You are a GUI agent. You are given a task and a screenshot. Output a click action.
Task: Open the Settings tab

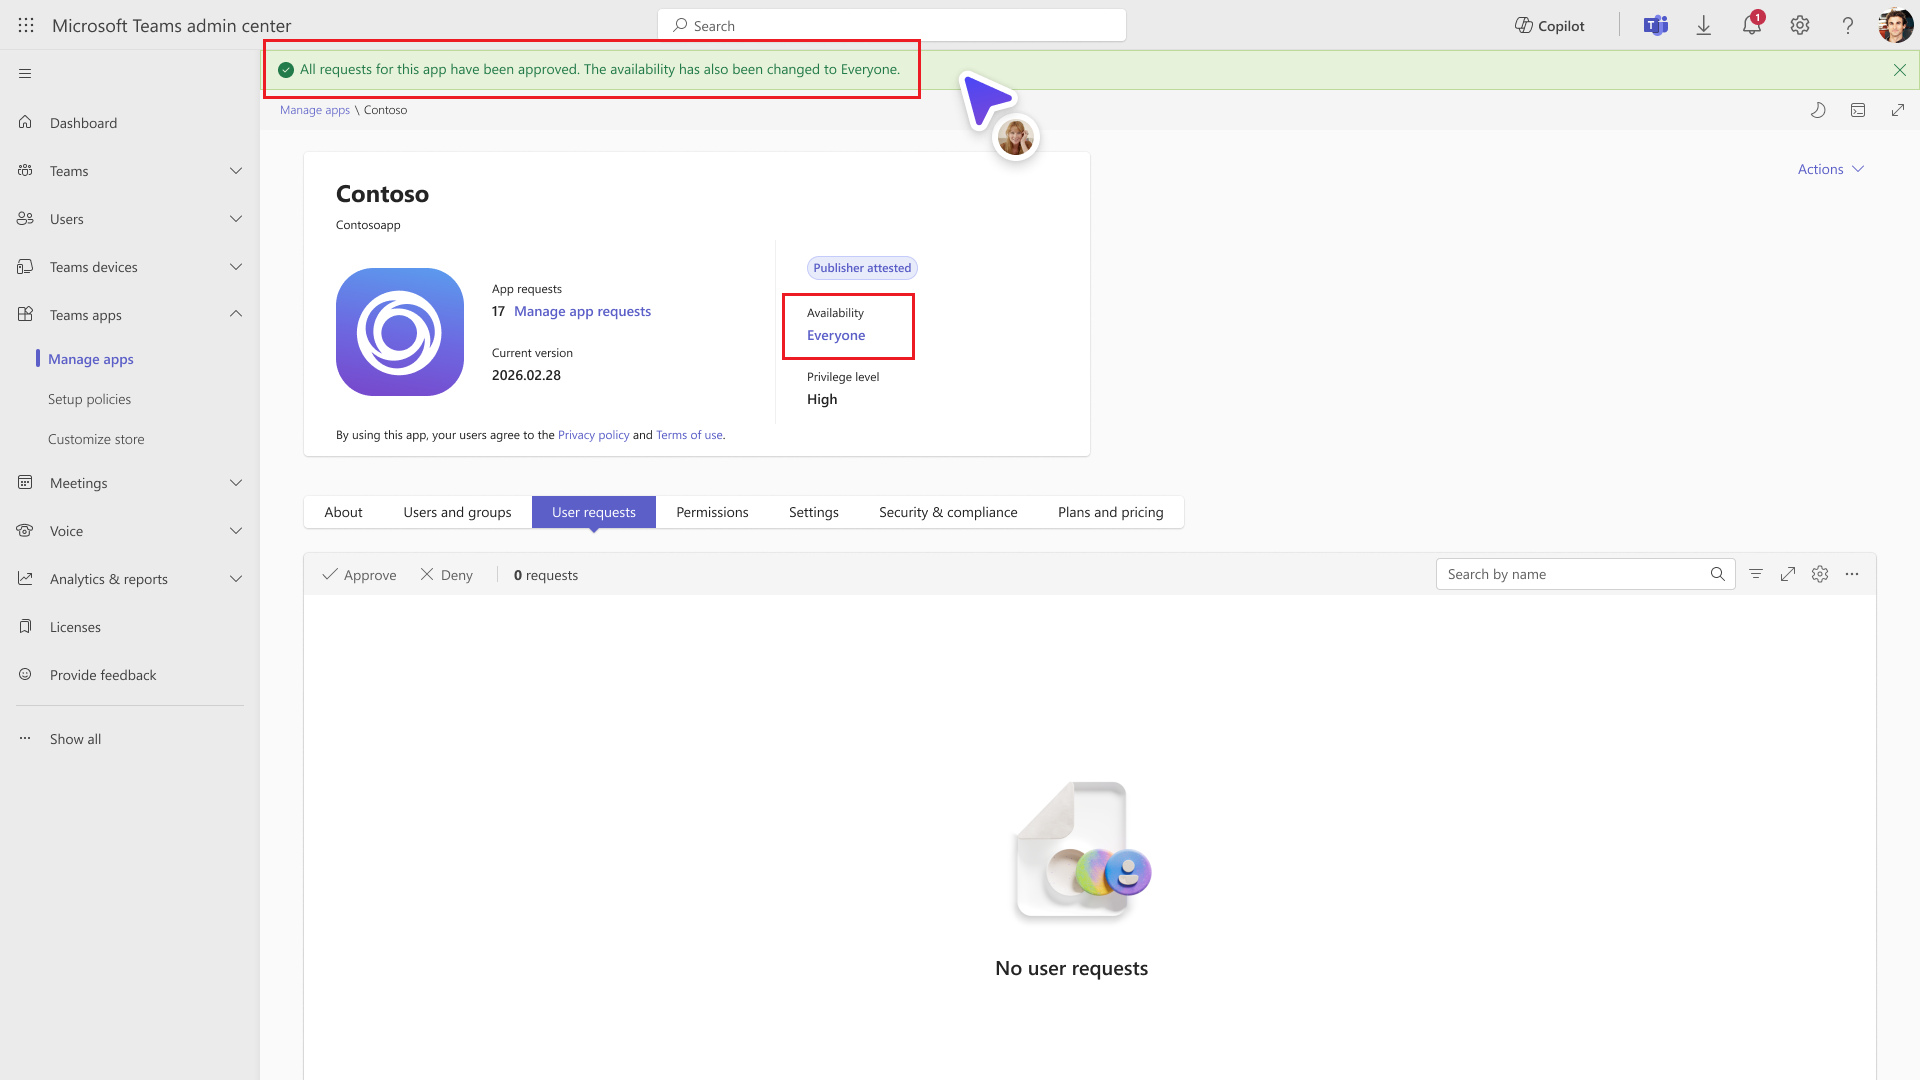(x=814, y=512)
